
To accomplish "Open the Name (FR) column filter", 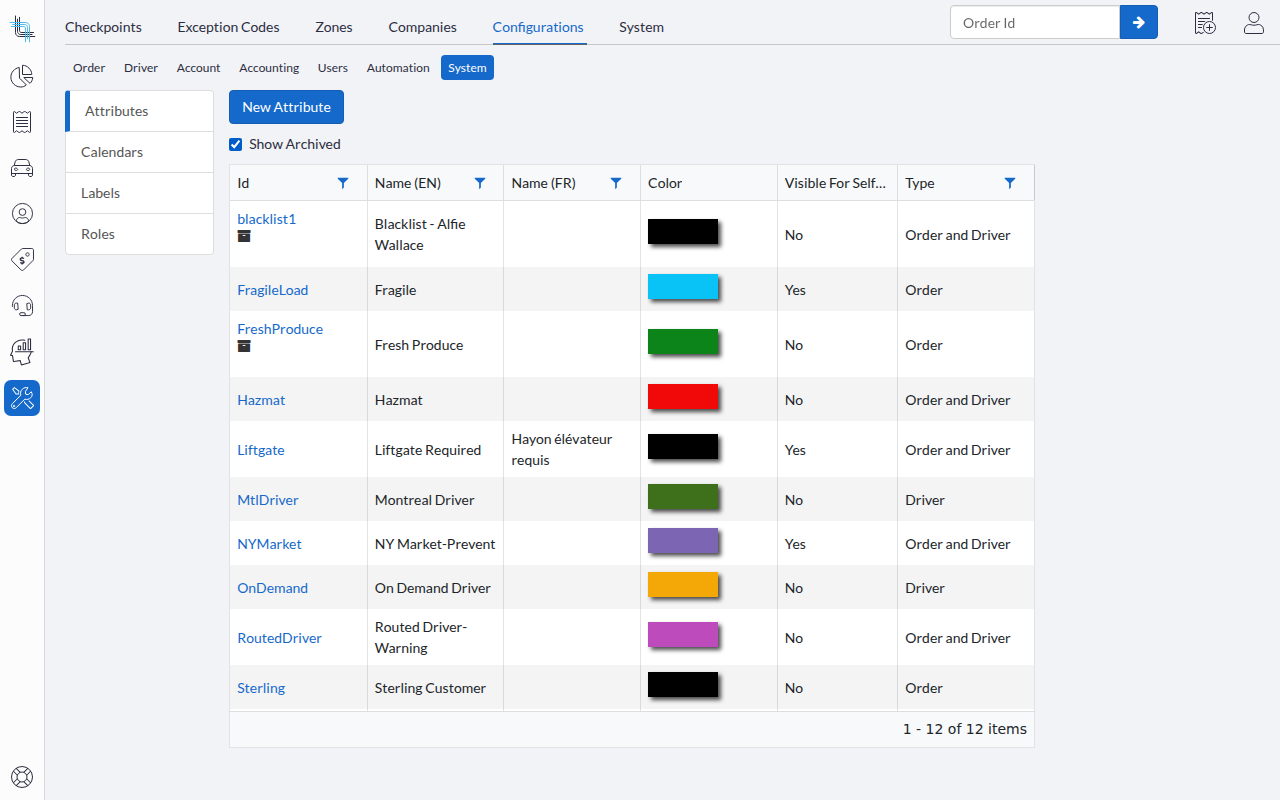I will [616, 183].
